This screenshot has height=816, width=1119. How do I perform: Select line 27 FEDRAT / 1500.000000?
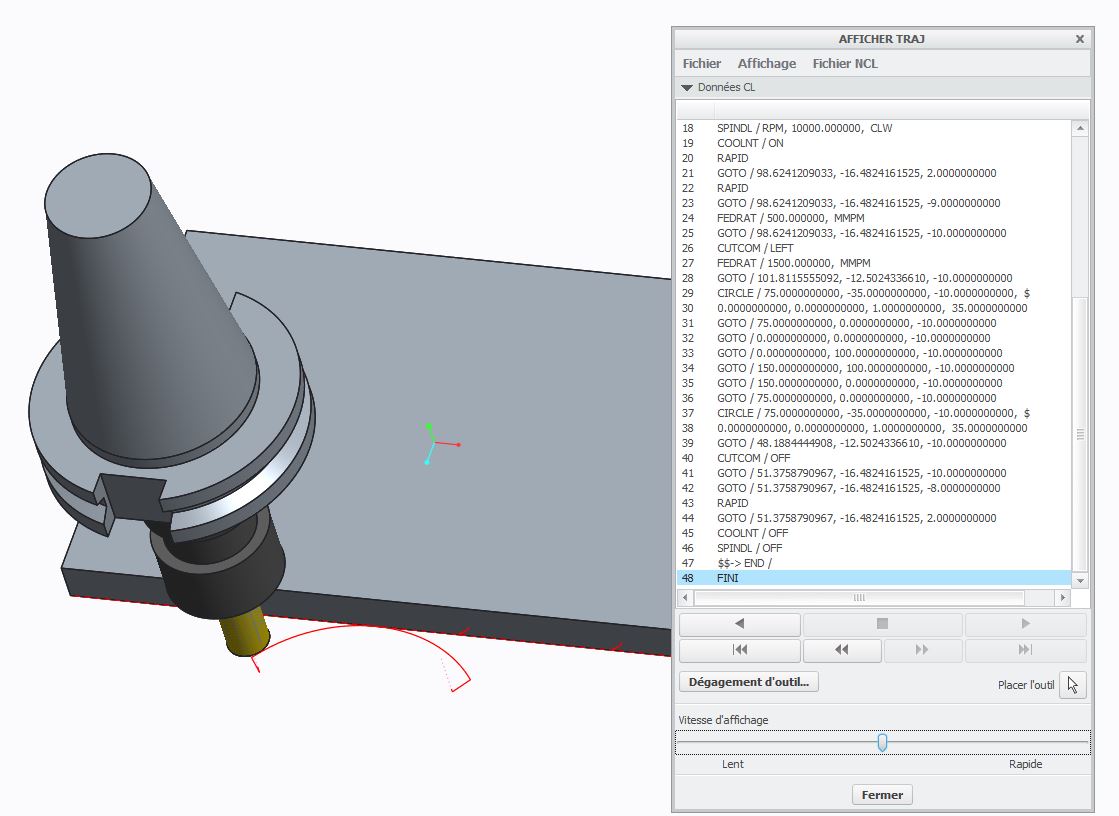874,263
